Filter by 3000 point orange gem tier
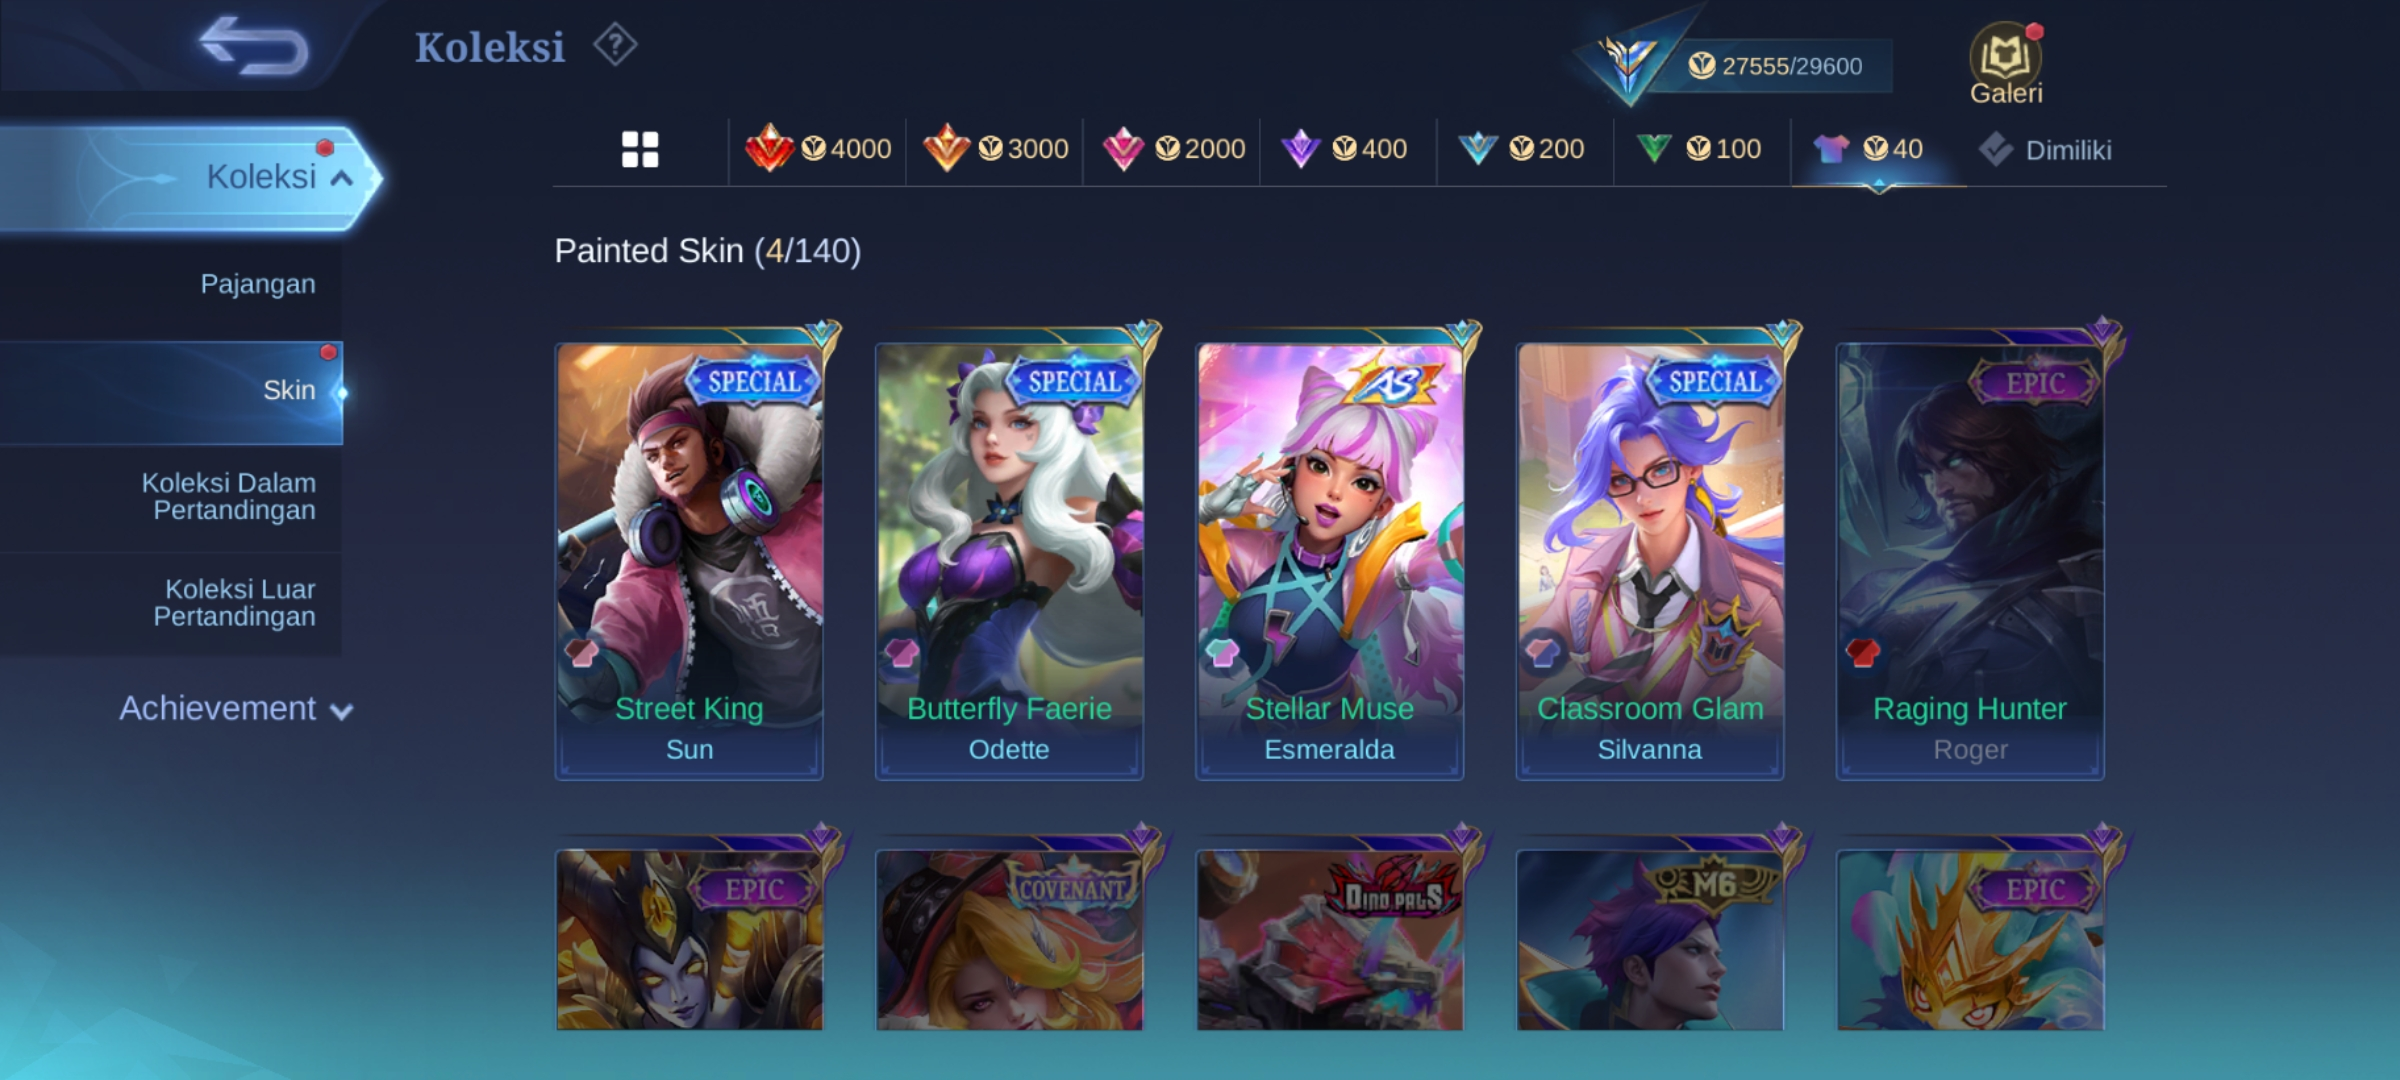 (995, 149)
